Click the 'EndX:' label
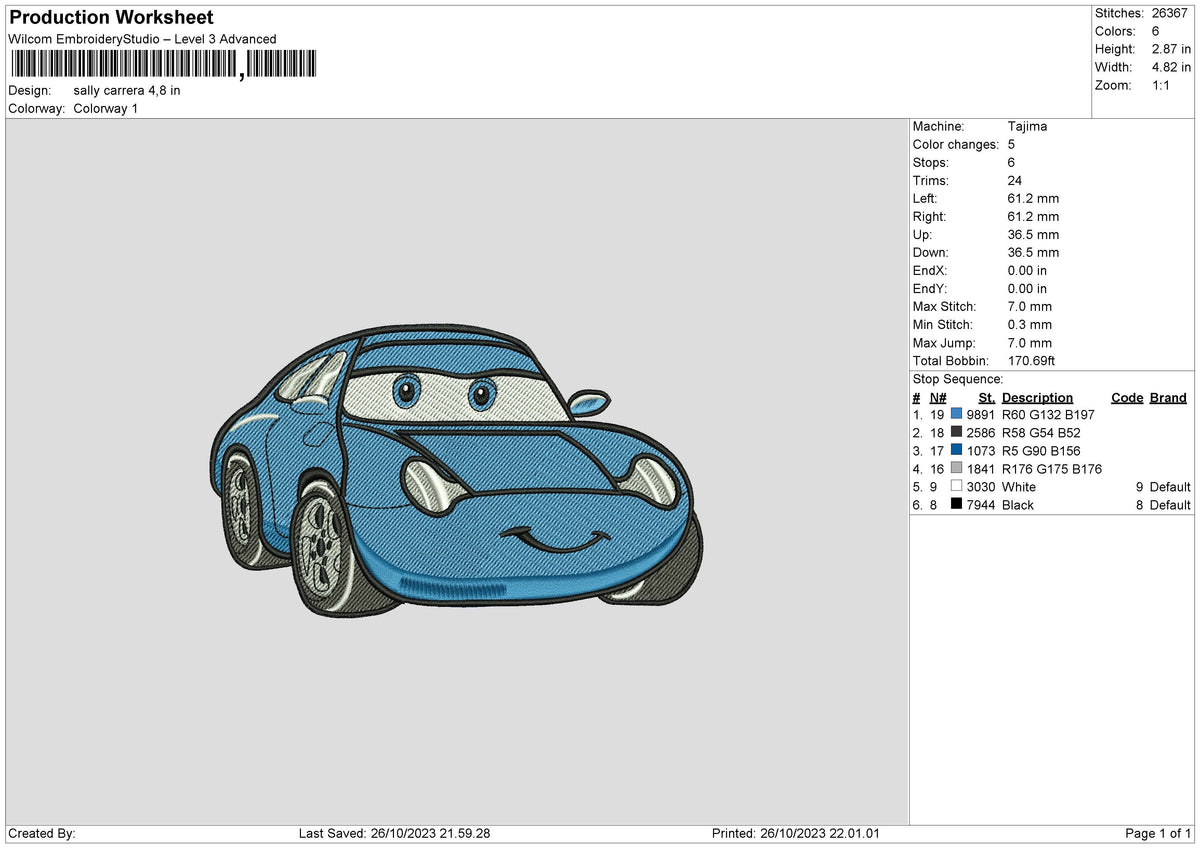The image size is (1200, 848). point(930,271)
